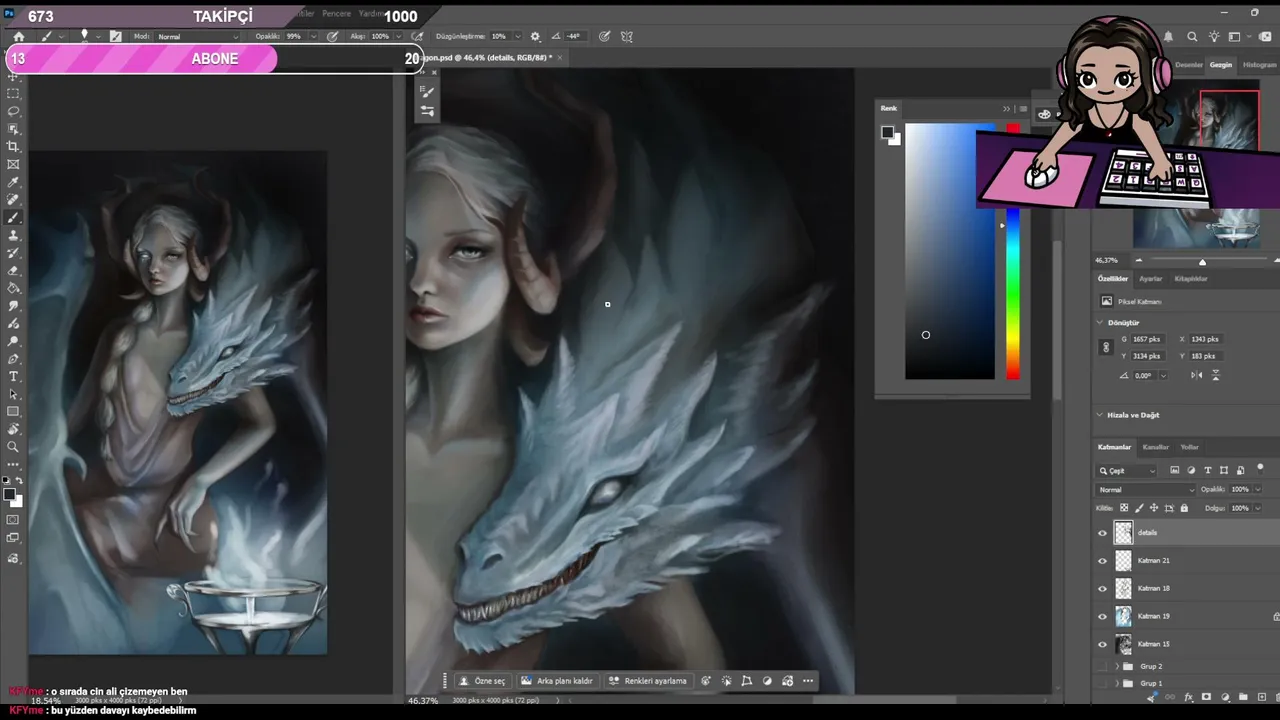
Task: Hide the Katman 19 layer
Action: point(1103,617)
